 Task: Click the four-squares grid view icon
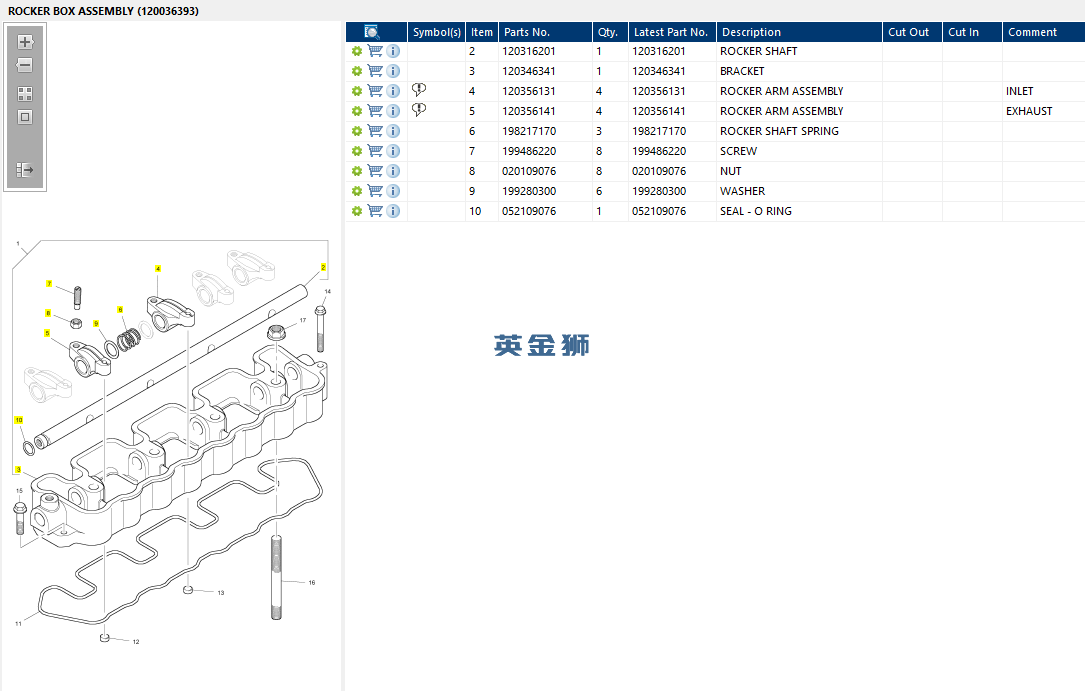click(25, 94)
